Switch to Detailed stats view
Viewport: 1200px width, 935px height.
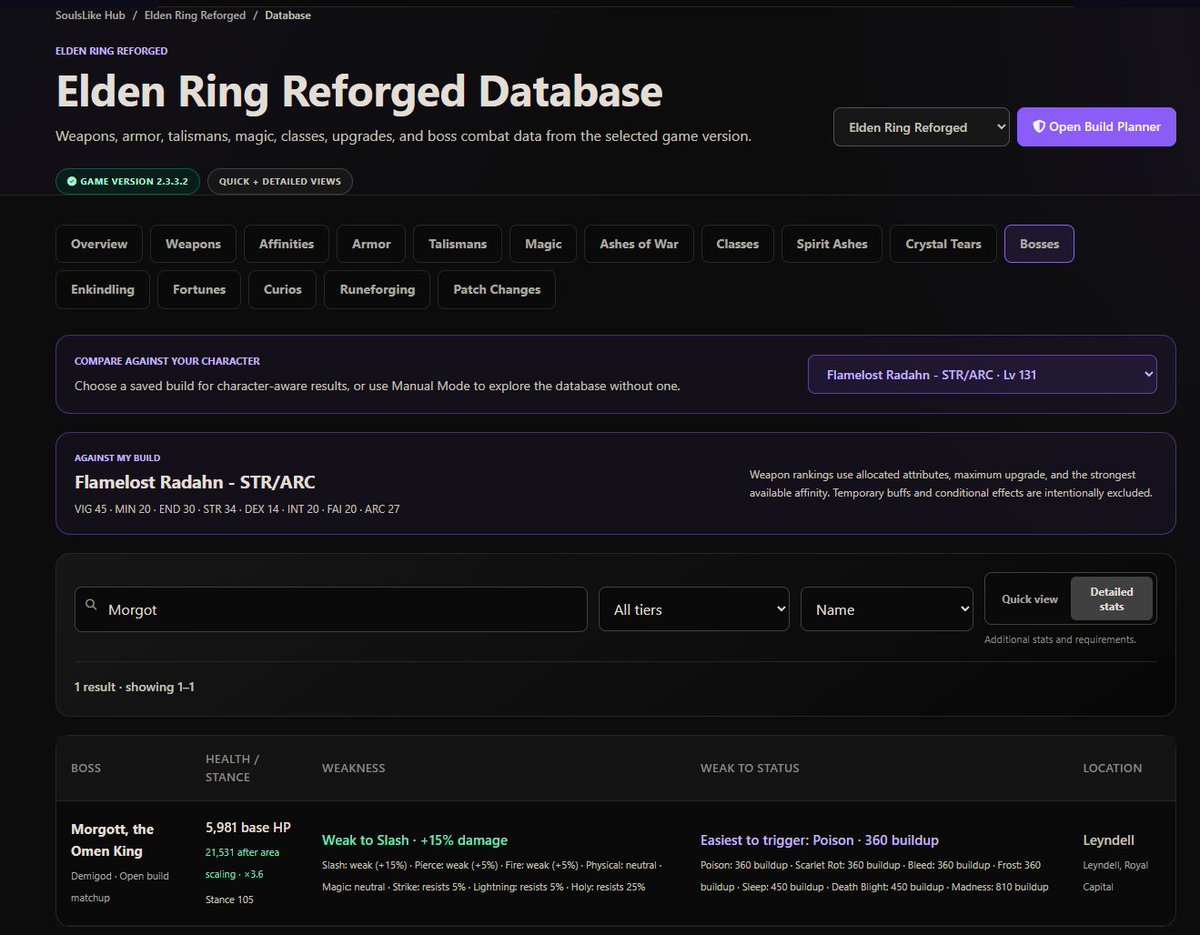[x=1111, y=599]
